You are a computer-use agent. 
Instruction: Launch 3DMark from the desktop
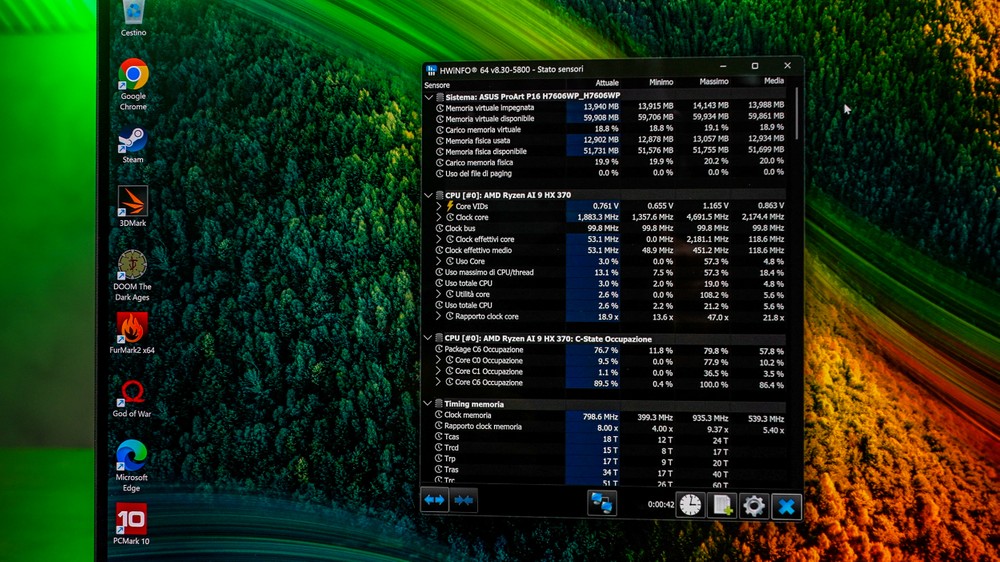[x=133, y=207]
